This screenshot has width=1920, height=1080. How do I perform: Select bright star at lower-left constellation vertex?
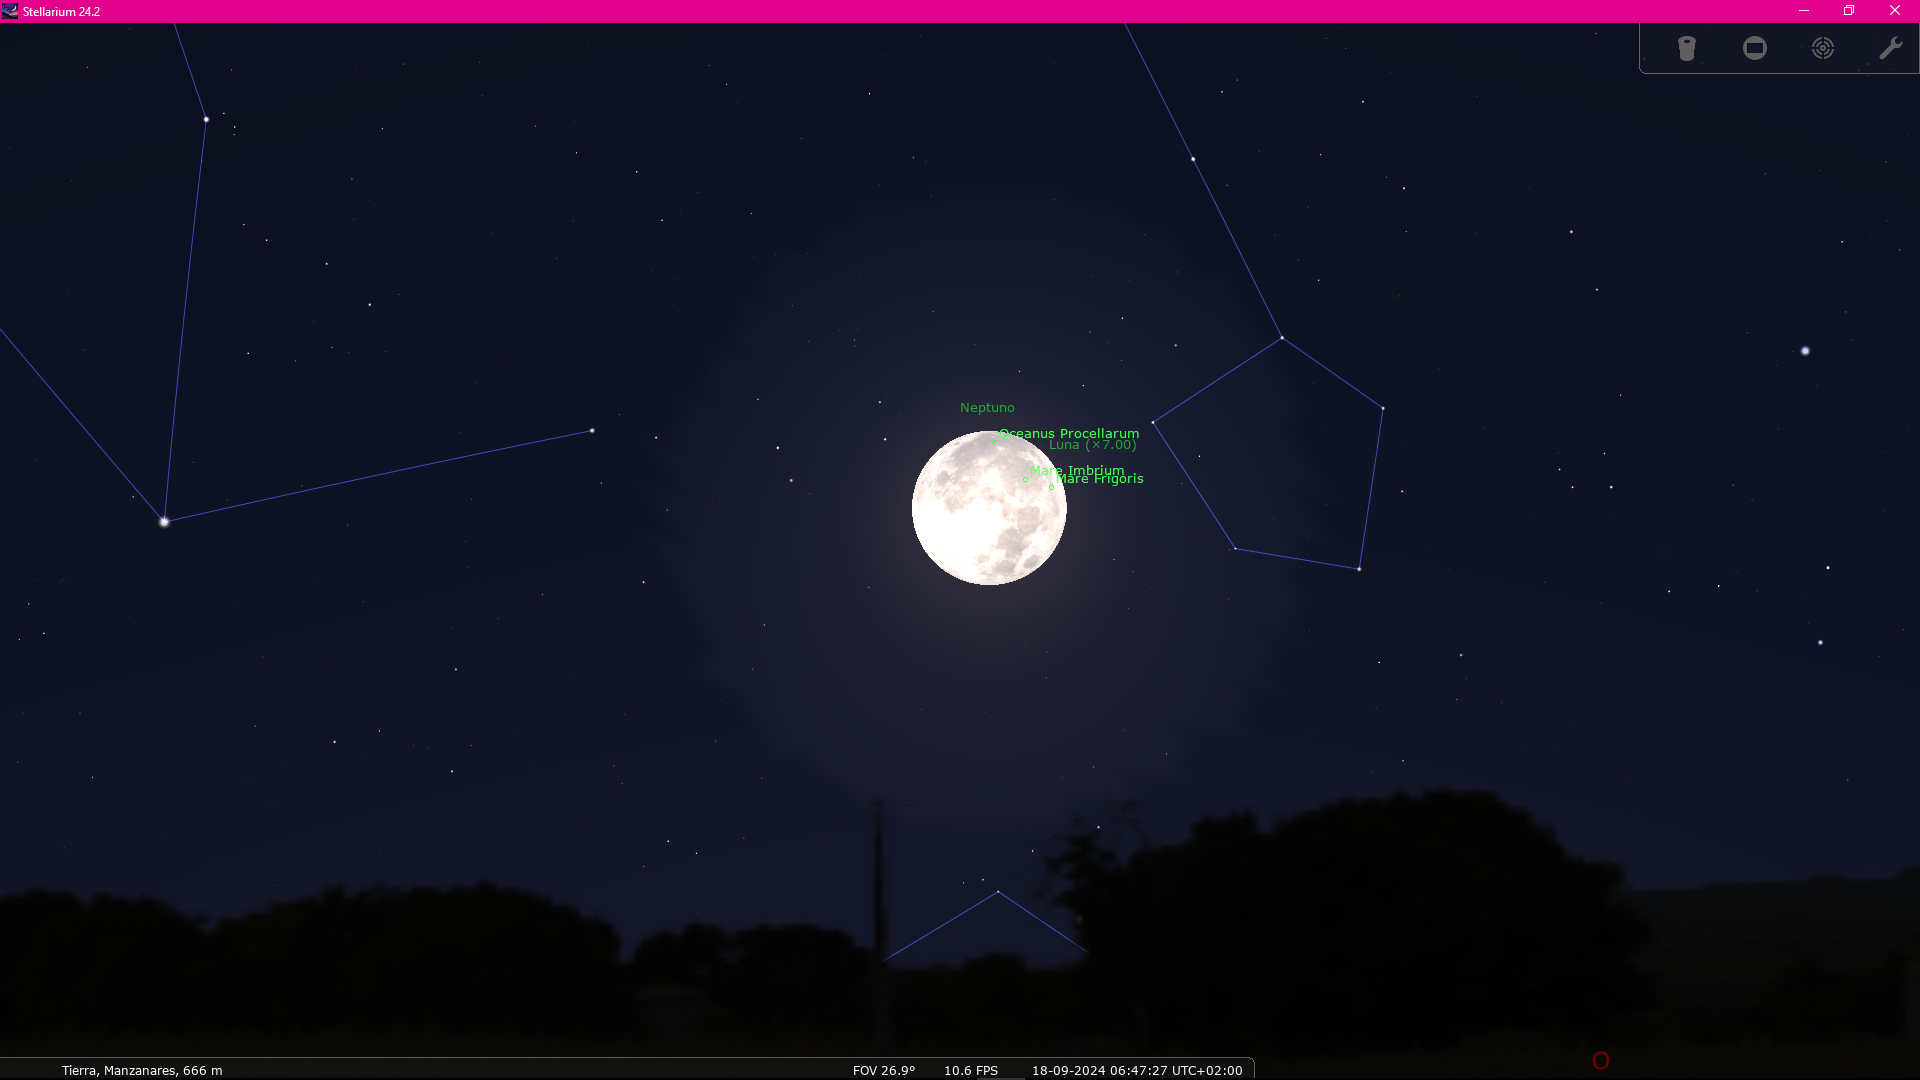(x=164, y=522)
